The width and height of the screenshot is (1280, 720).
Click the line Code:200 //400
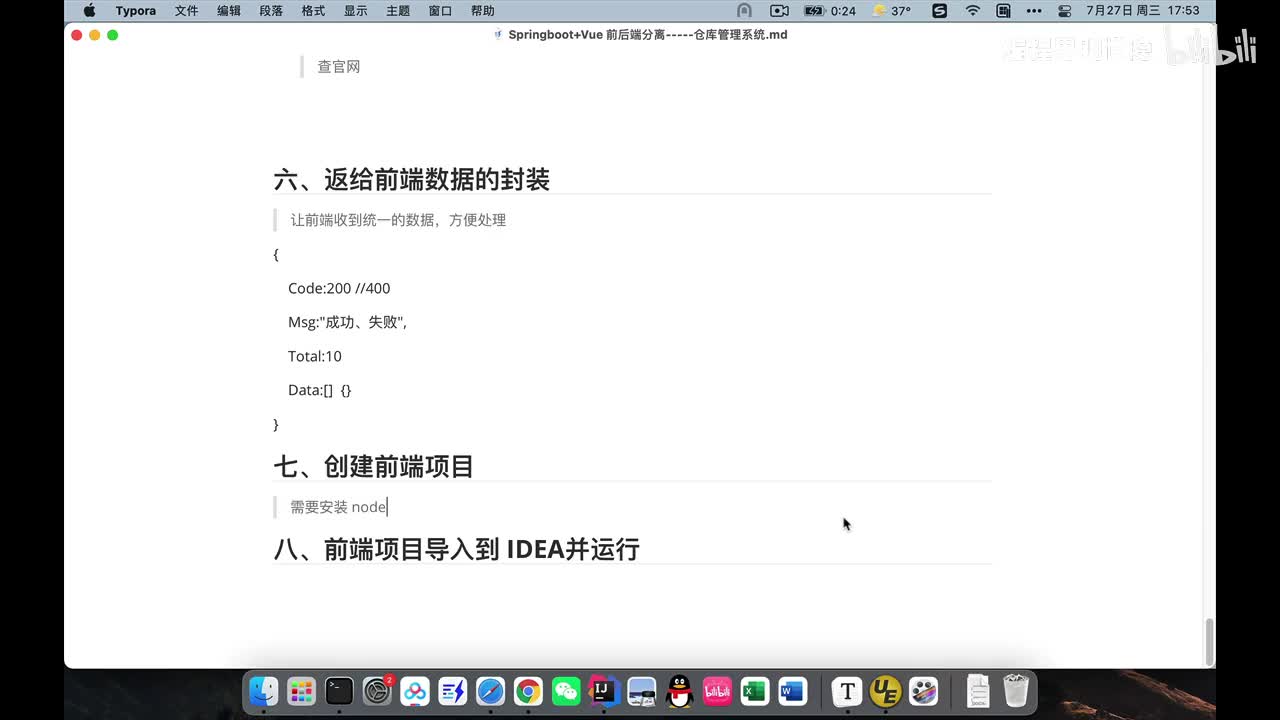(339, 288)
